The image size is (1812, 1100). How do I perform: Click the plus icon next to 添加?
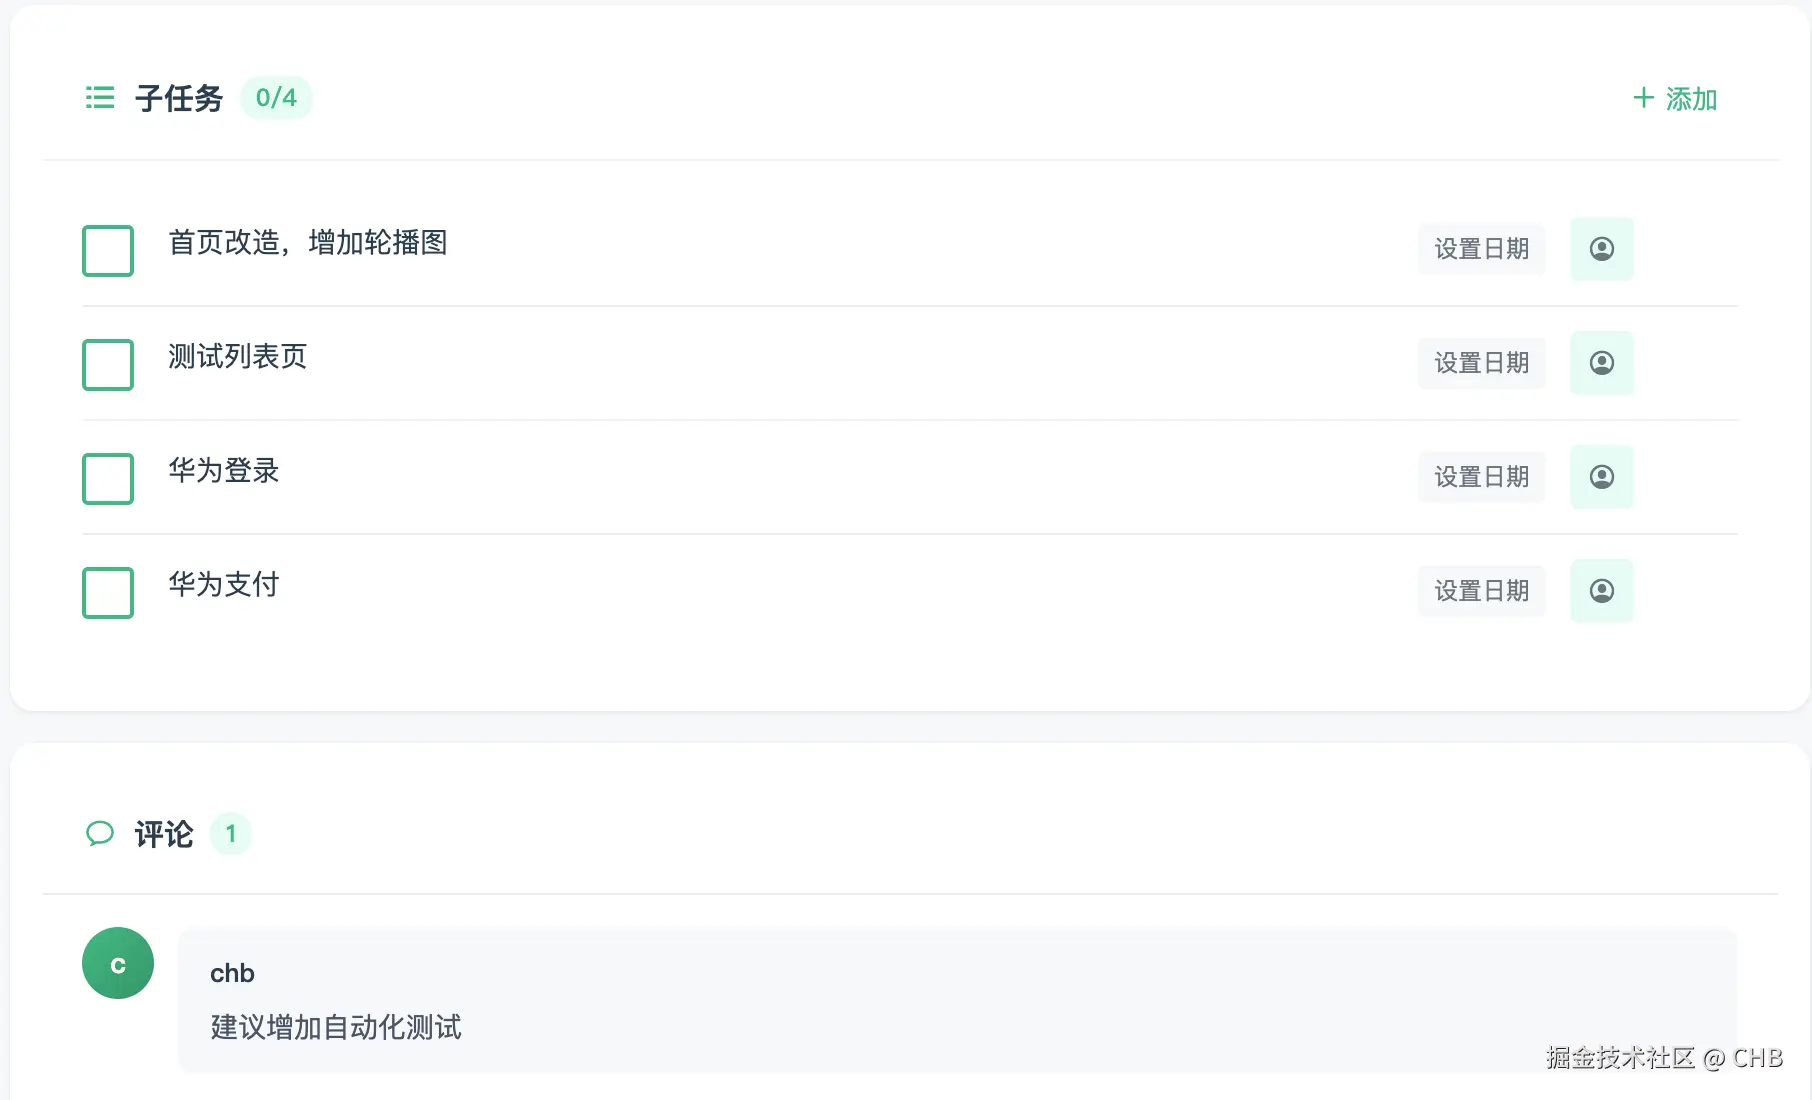(1643, 98)
